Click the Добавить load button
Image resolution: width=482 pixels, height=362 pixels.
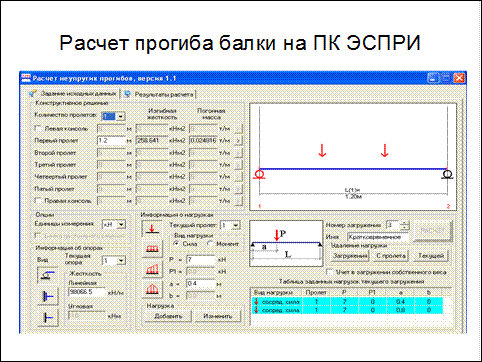click(169, 316)
